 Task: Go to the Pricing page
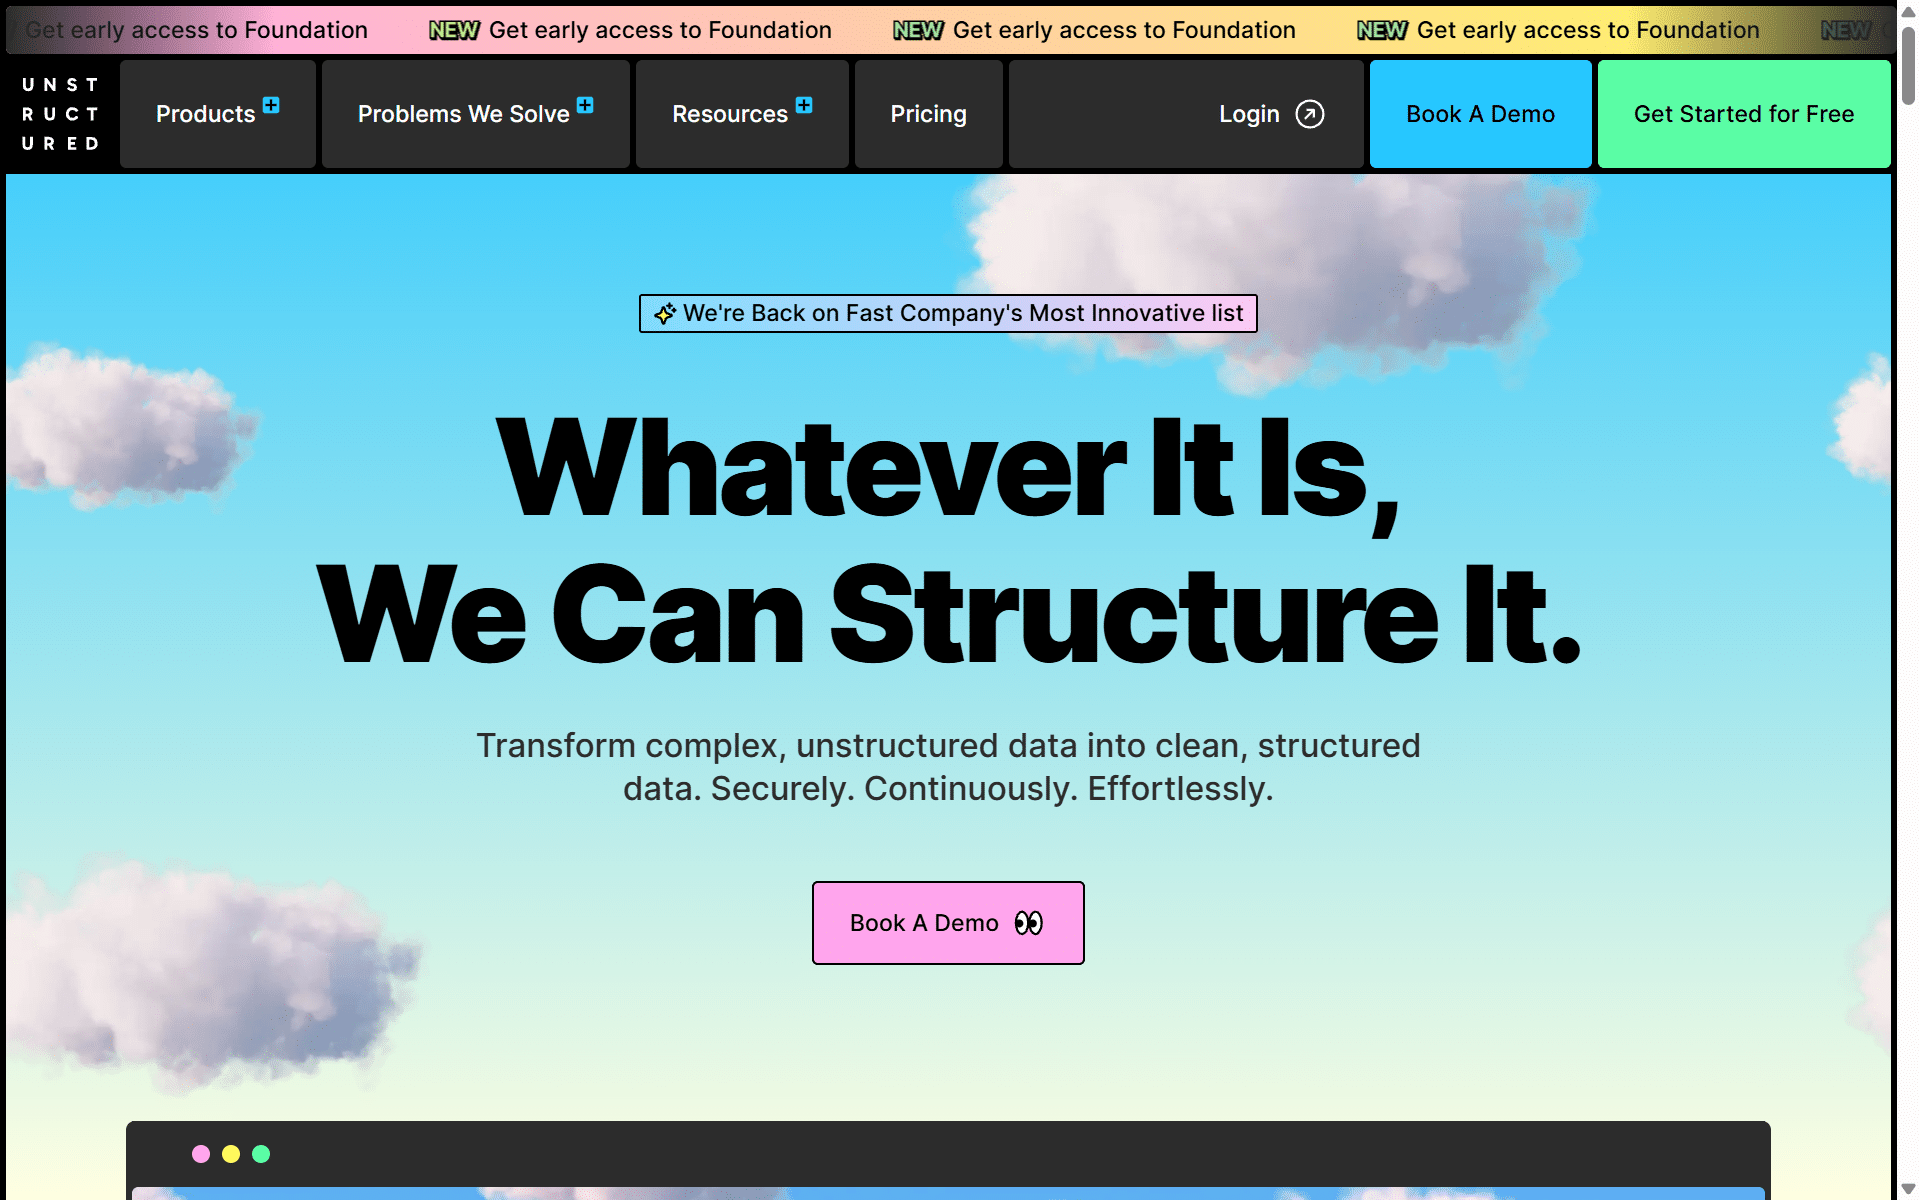pyautogui.click(x=929, y=114)
